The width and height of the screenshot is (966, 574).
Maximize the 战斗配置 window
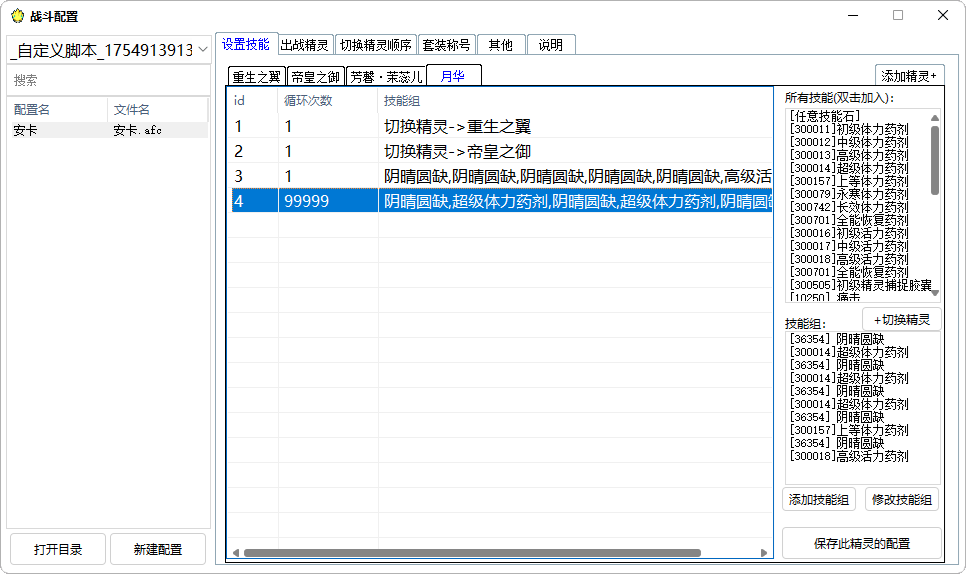[898, 15]
